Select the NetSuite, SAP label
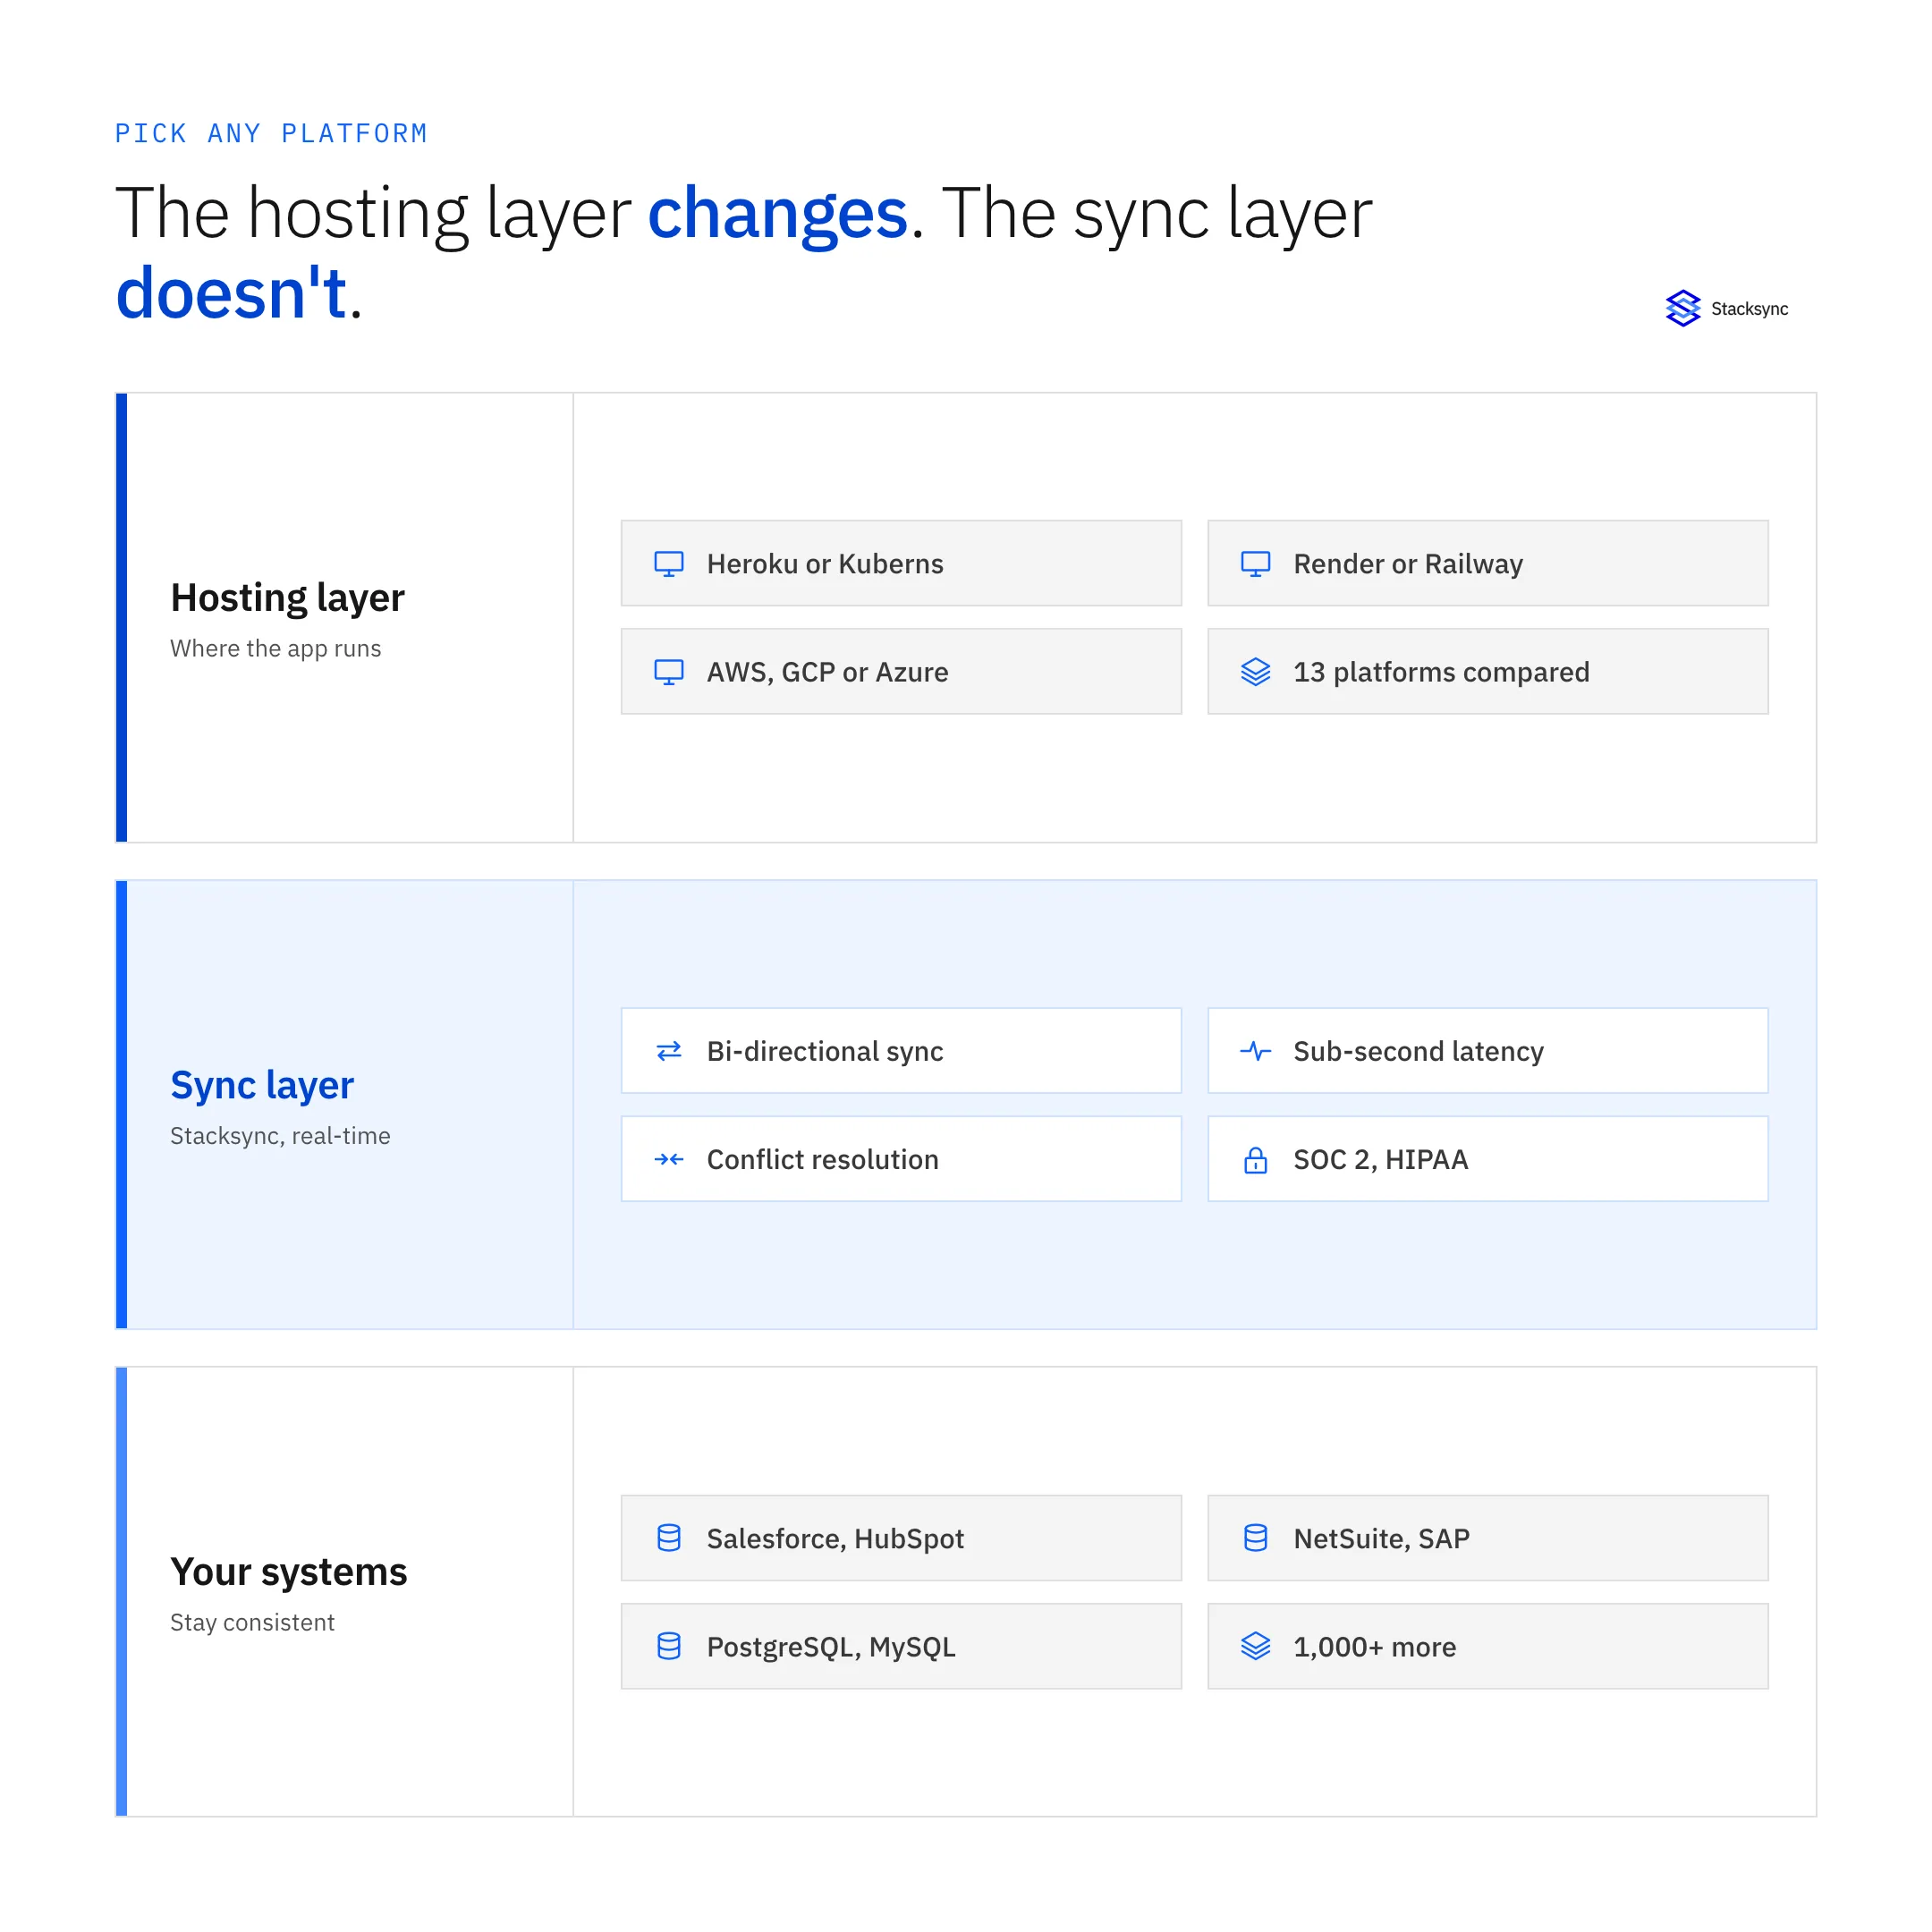 tap(1382, 1538)
